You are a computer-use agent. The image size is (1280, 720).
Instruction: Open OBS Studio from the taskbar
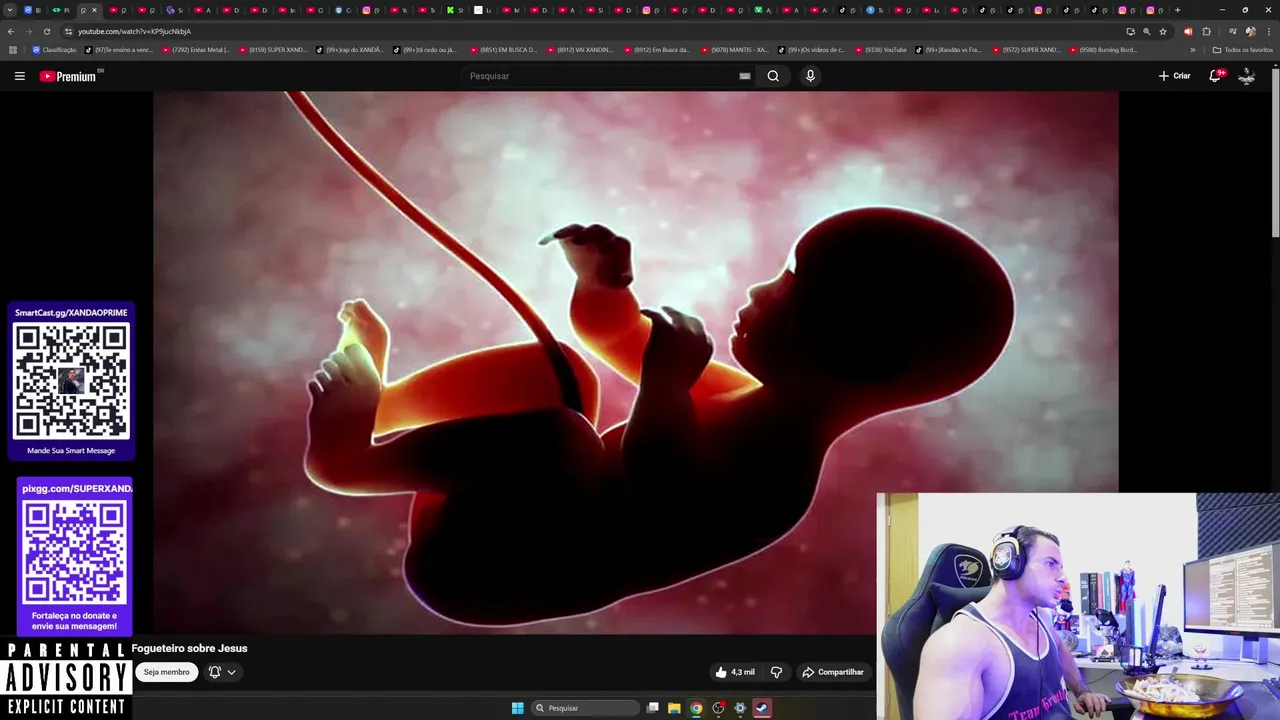[x=718, y=708]
